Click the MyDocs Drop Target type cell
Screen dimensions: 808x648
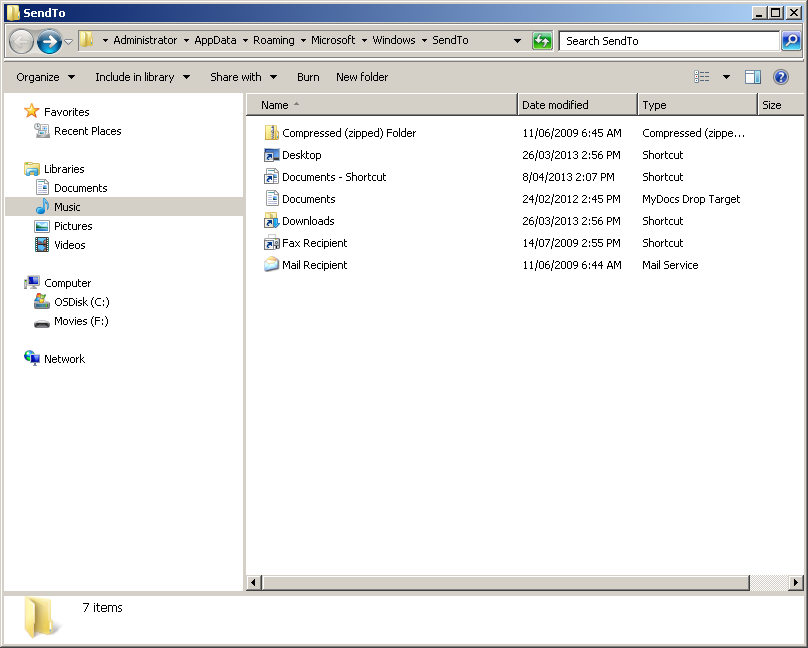[691, 199]
